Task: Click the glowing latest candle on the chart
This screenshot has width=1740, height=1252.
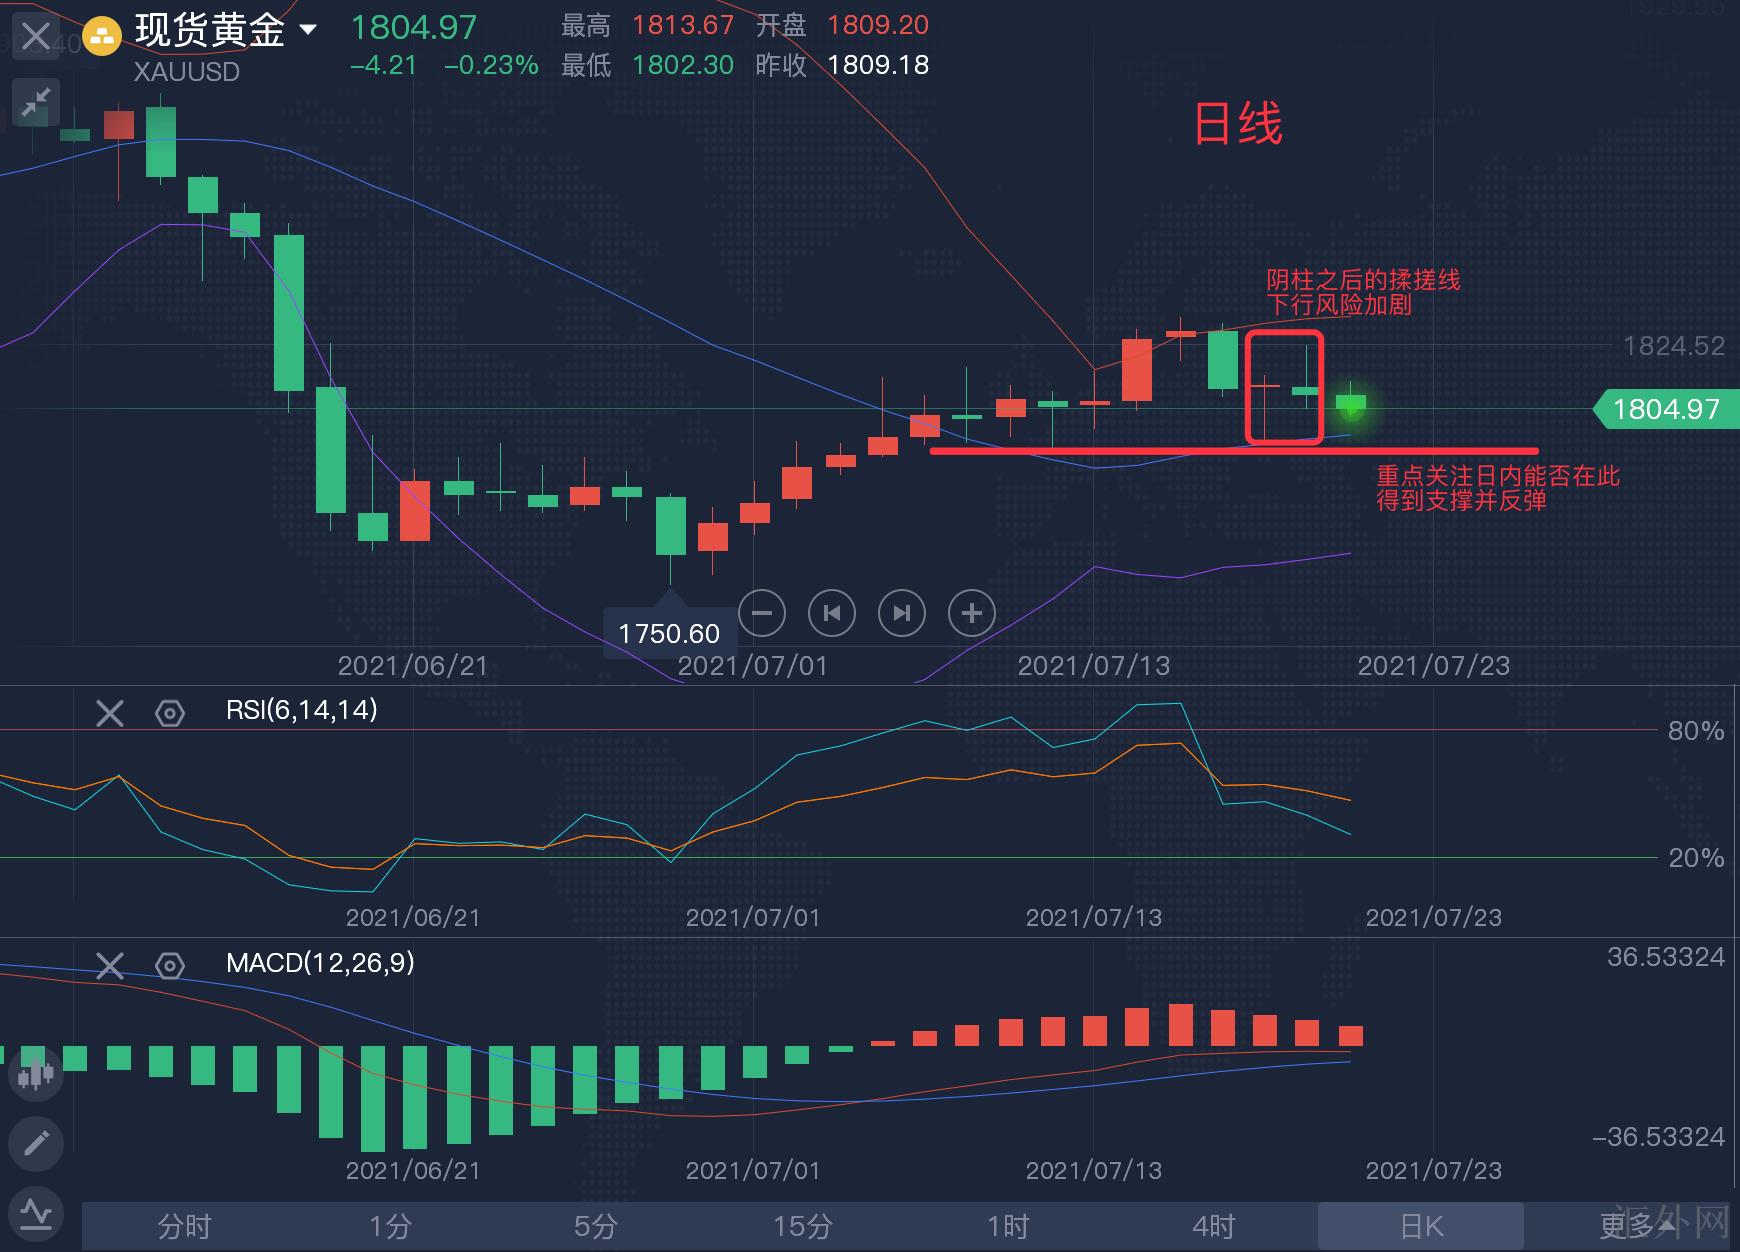Action: [1351, 404]
